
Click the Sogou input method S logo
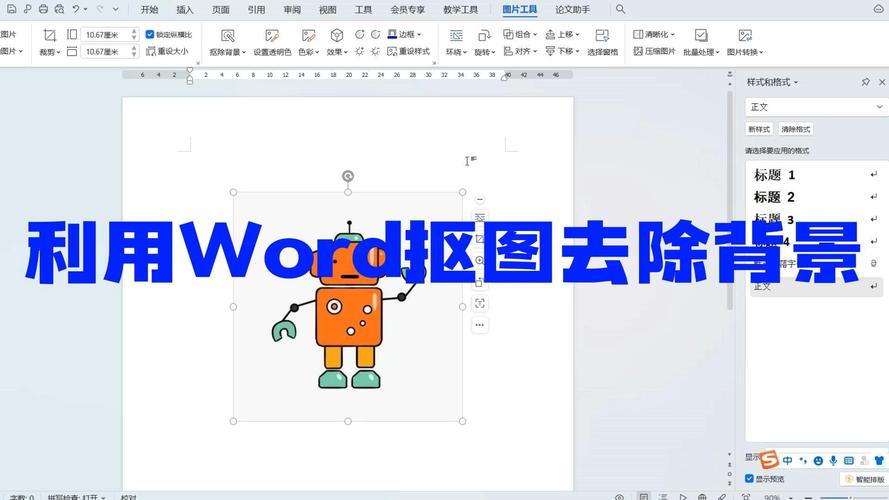[769, 459]
